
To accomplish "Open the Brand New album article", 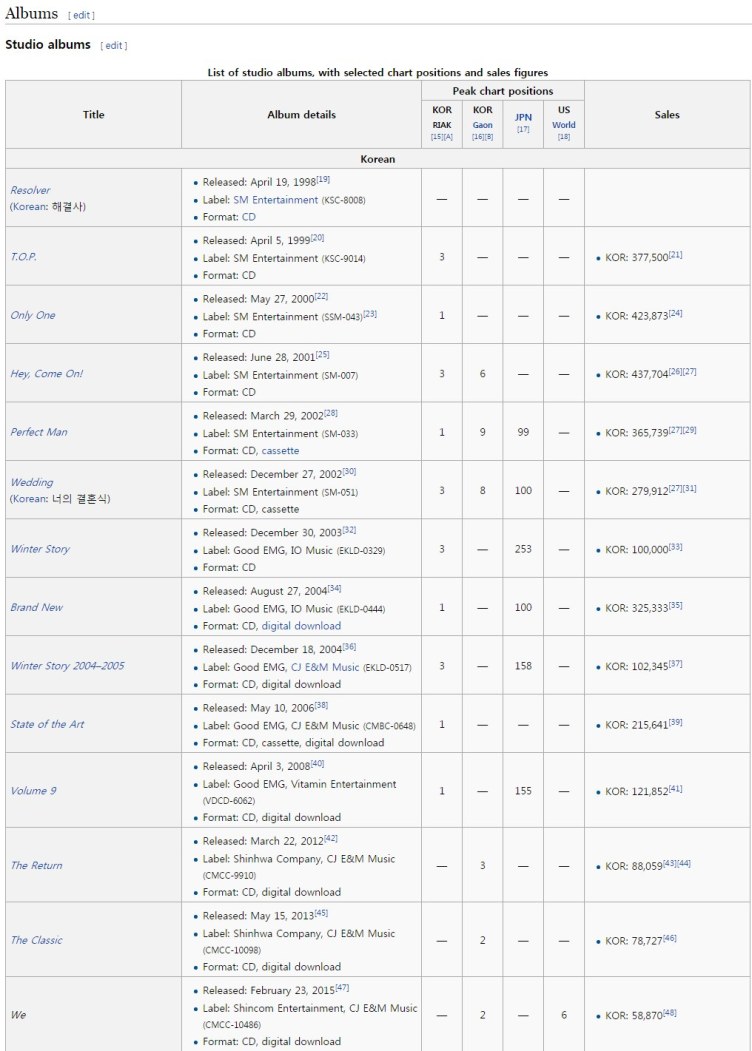I will [36, 607].
